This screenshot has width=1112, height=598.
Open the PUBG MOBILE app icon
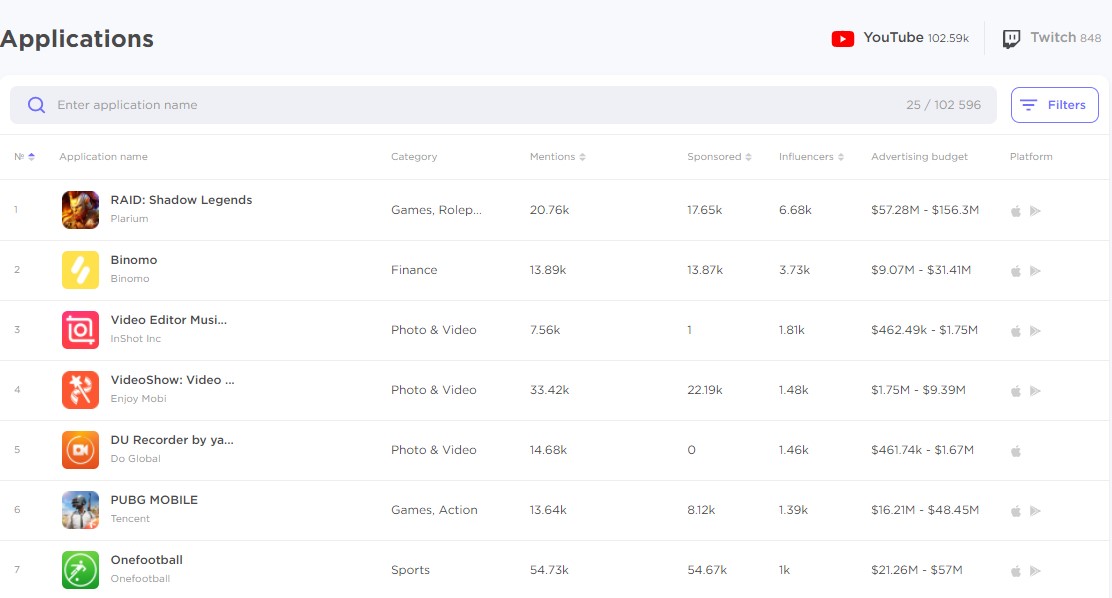point(80,510)
